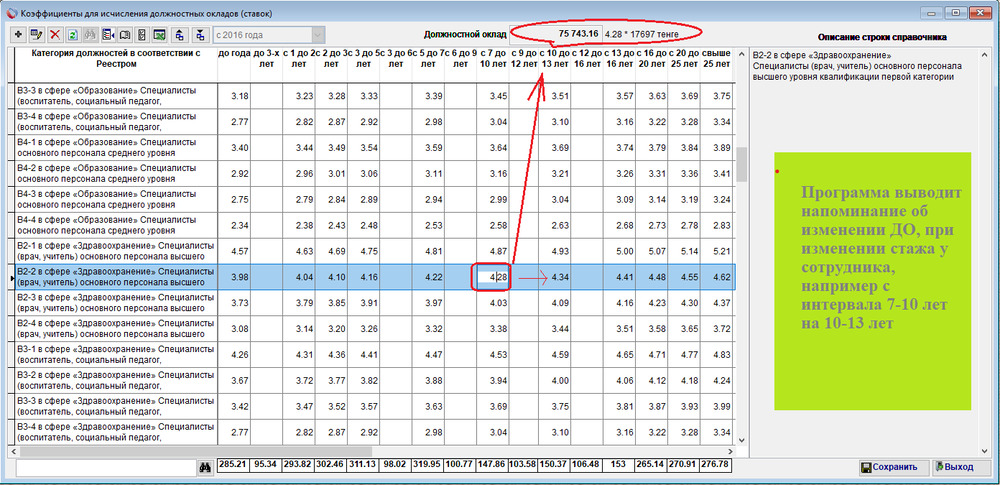Click the list with arrow toolbar icon
The height and width of the screenshot is (485, 1000).
coord(108,34)
